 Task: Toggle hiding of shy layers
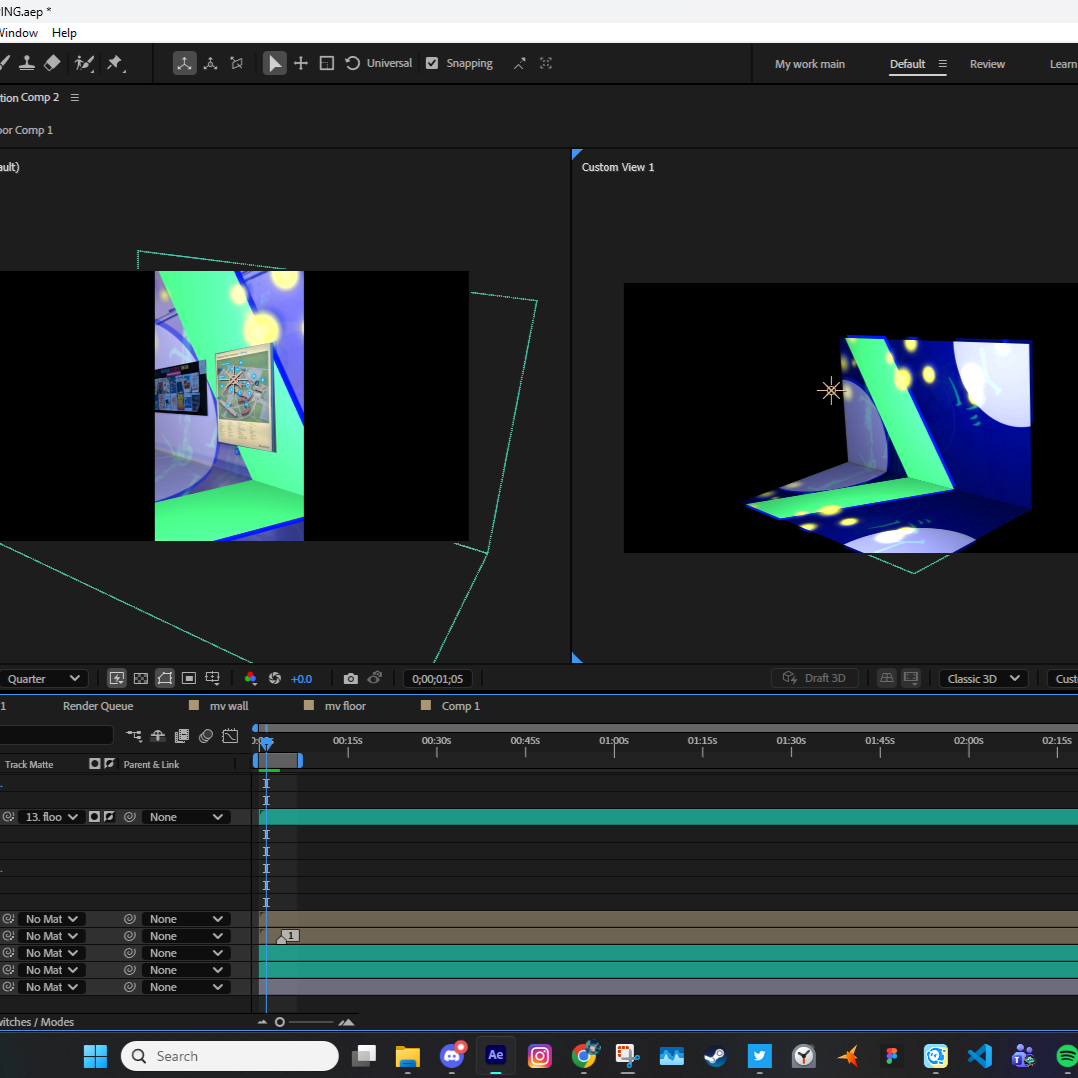[x=157, y=735]
